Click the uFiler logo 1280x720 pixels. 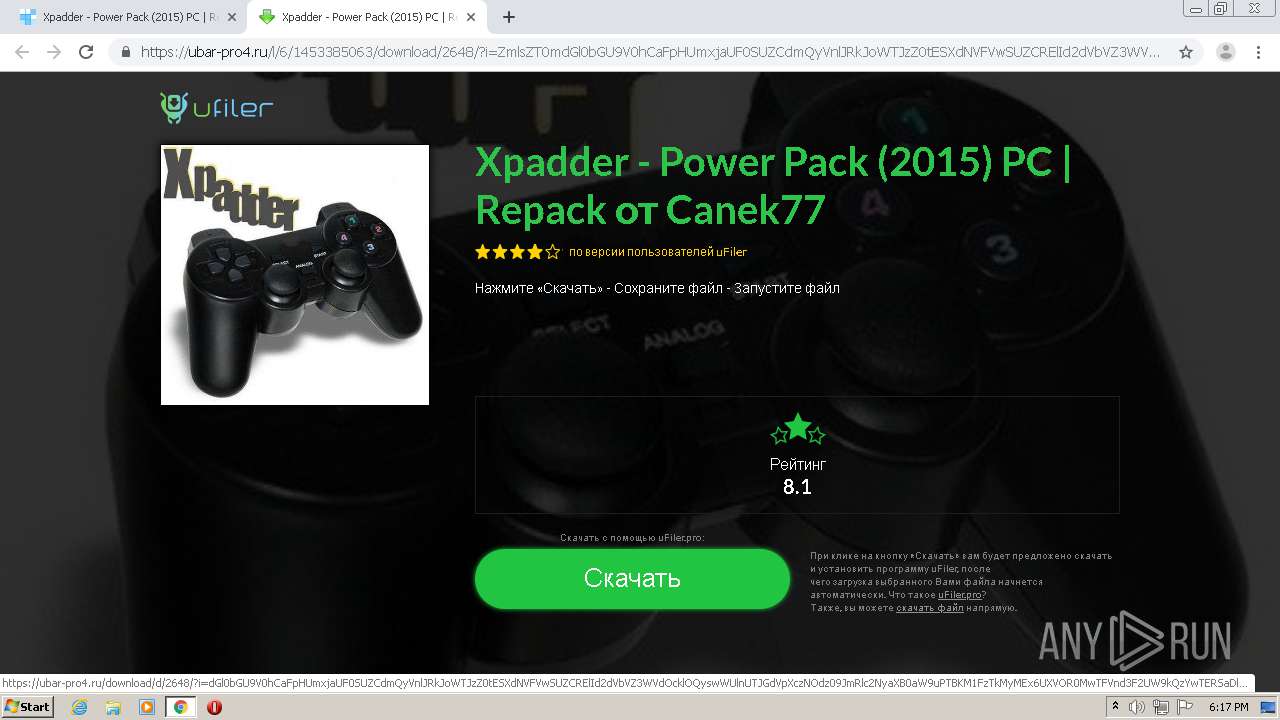tap(217, 108)
